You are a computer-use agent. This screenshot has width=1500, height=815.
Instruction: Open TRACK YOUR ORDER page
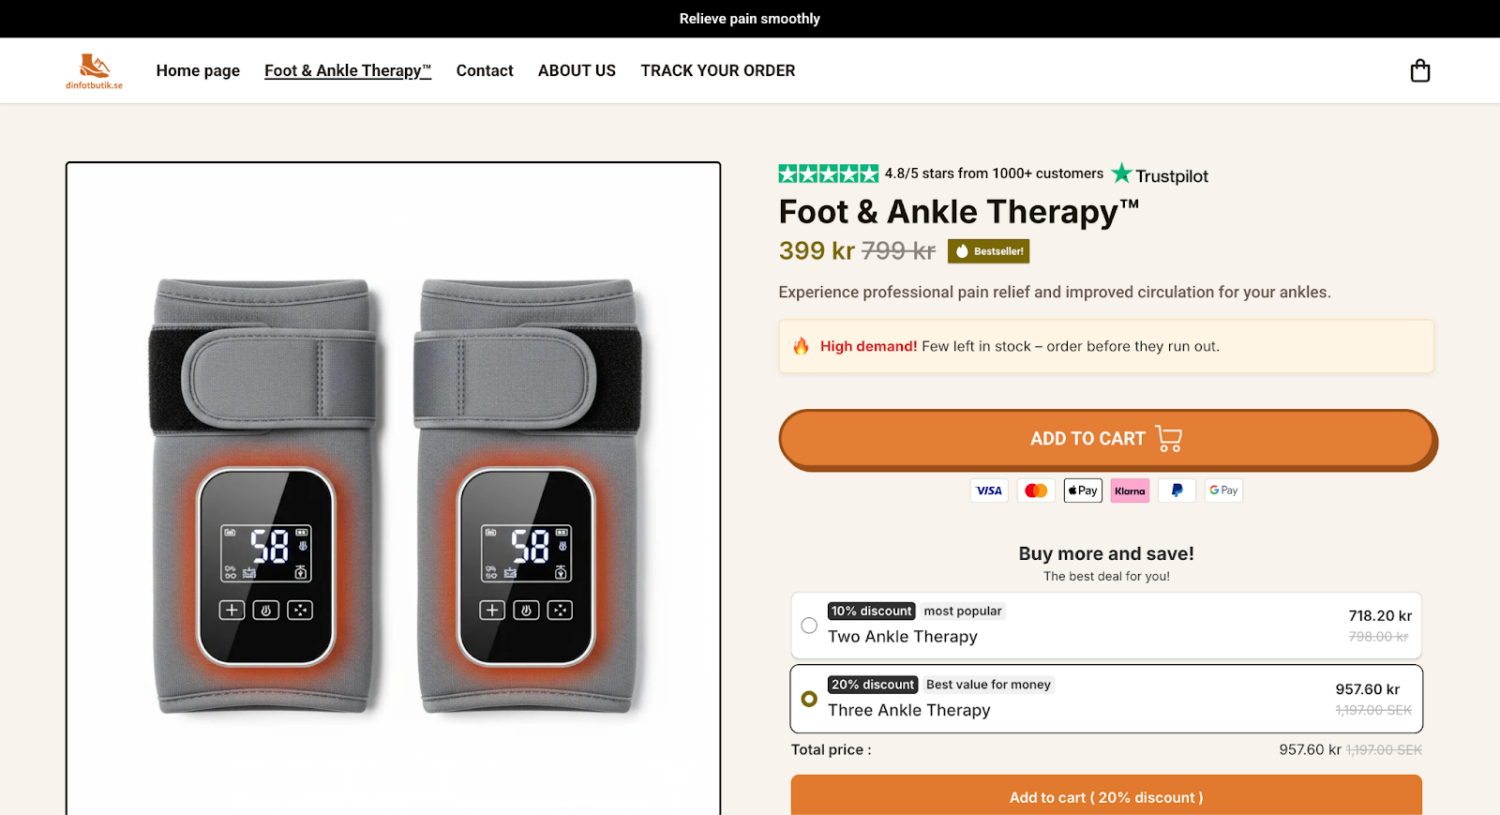pos(718,71)
